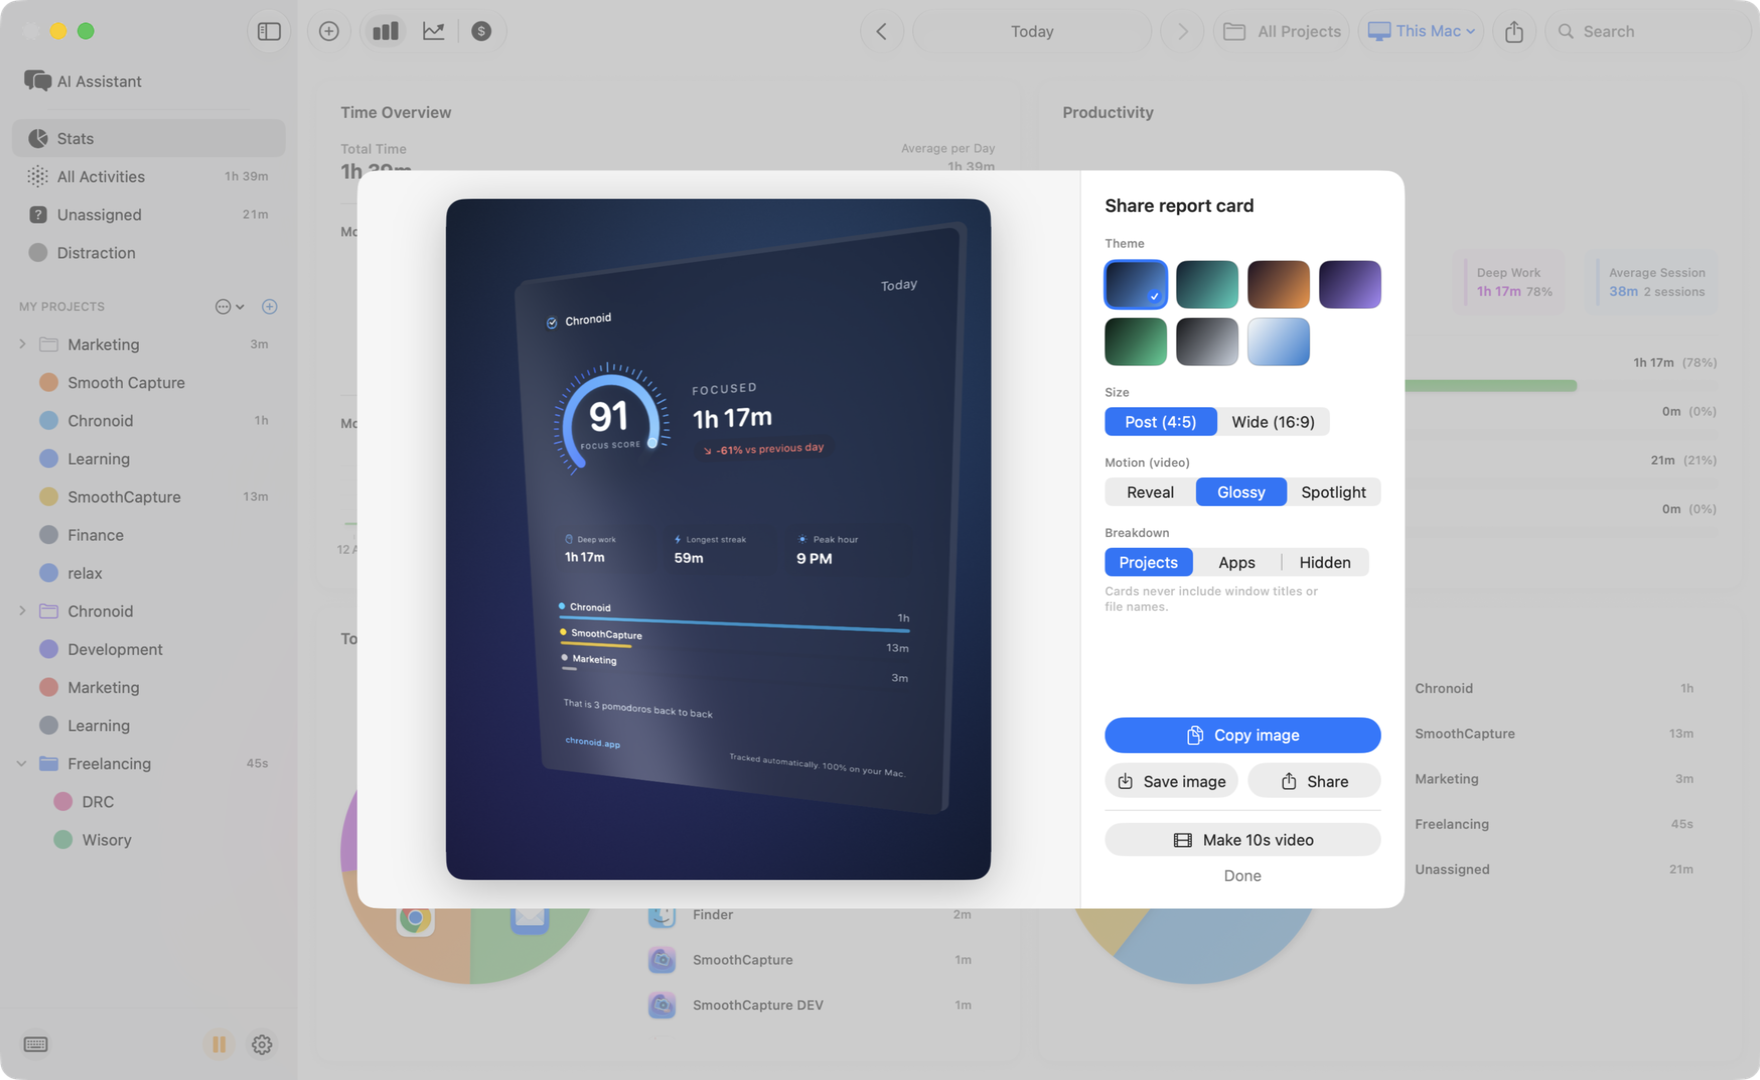Image resolution: width=1760 pixels, height=1080 pixels.
Task: Click Make 10s video button
Action: [1242, 840]
